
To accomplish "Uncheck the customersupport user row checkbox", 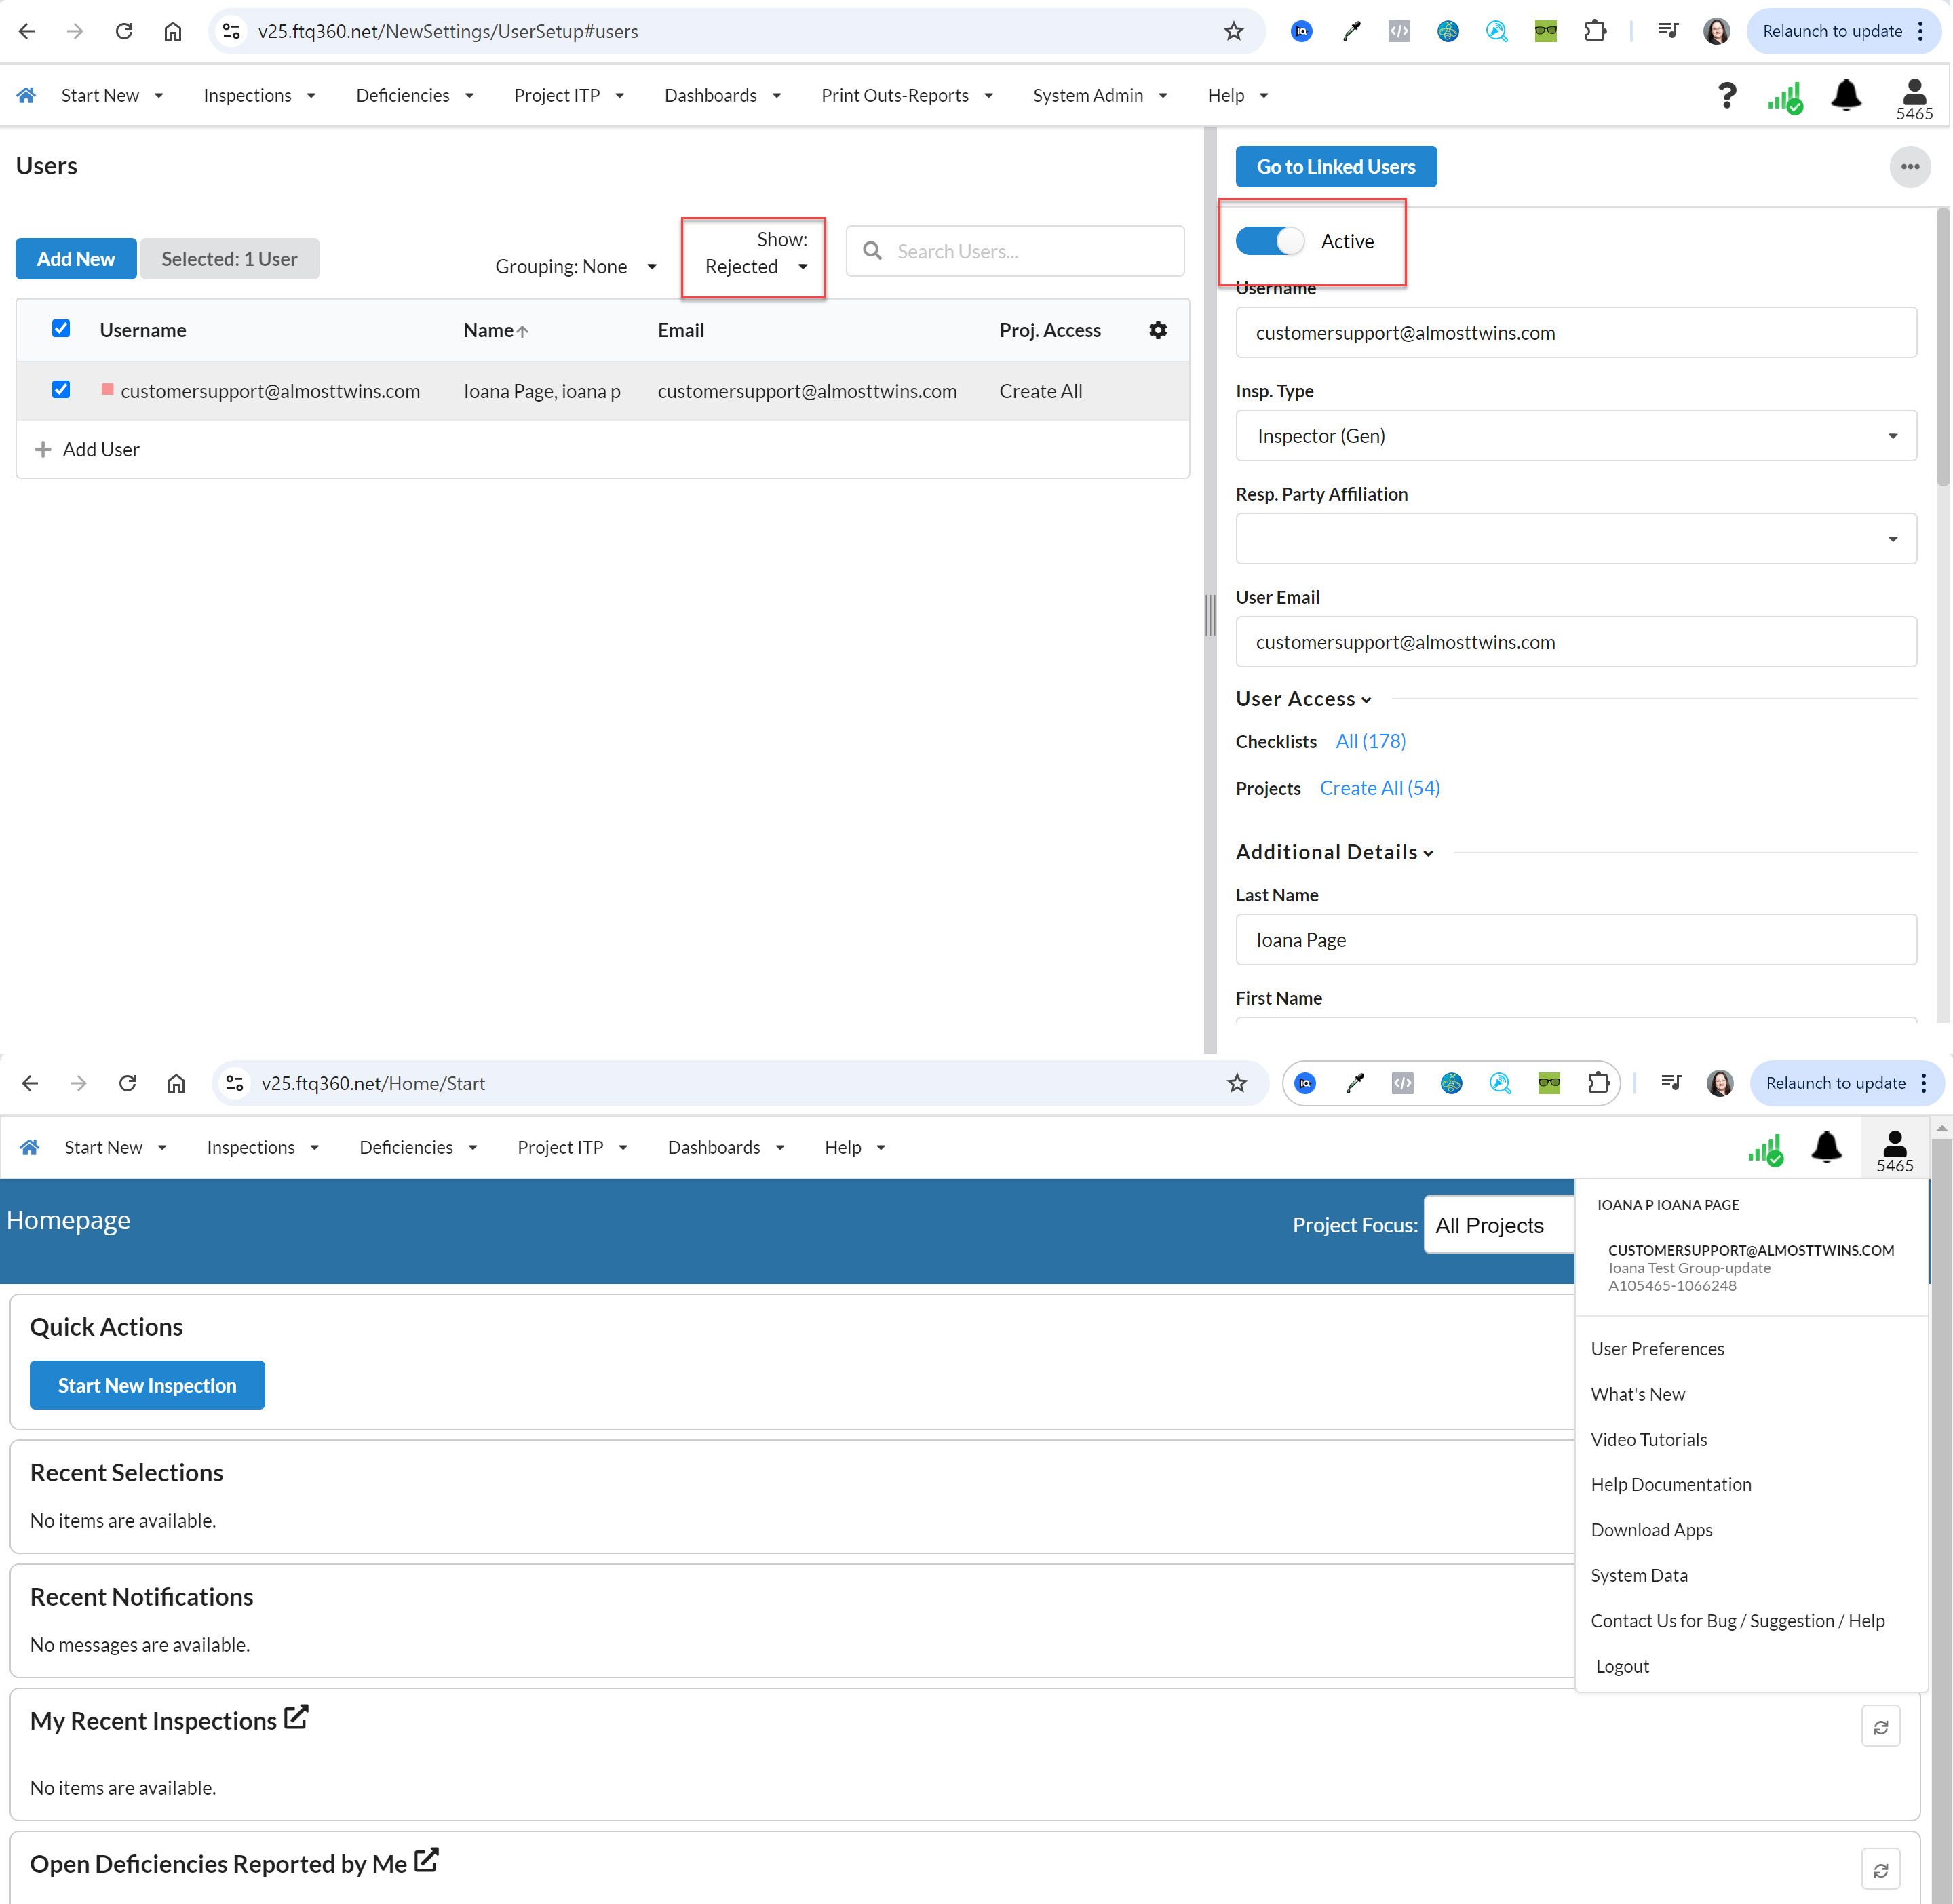I will [61, 390].
